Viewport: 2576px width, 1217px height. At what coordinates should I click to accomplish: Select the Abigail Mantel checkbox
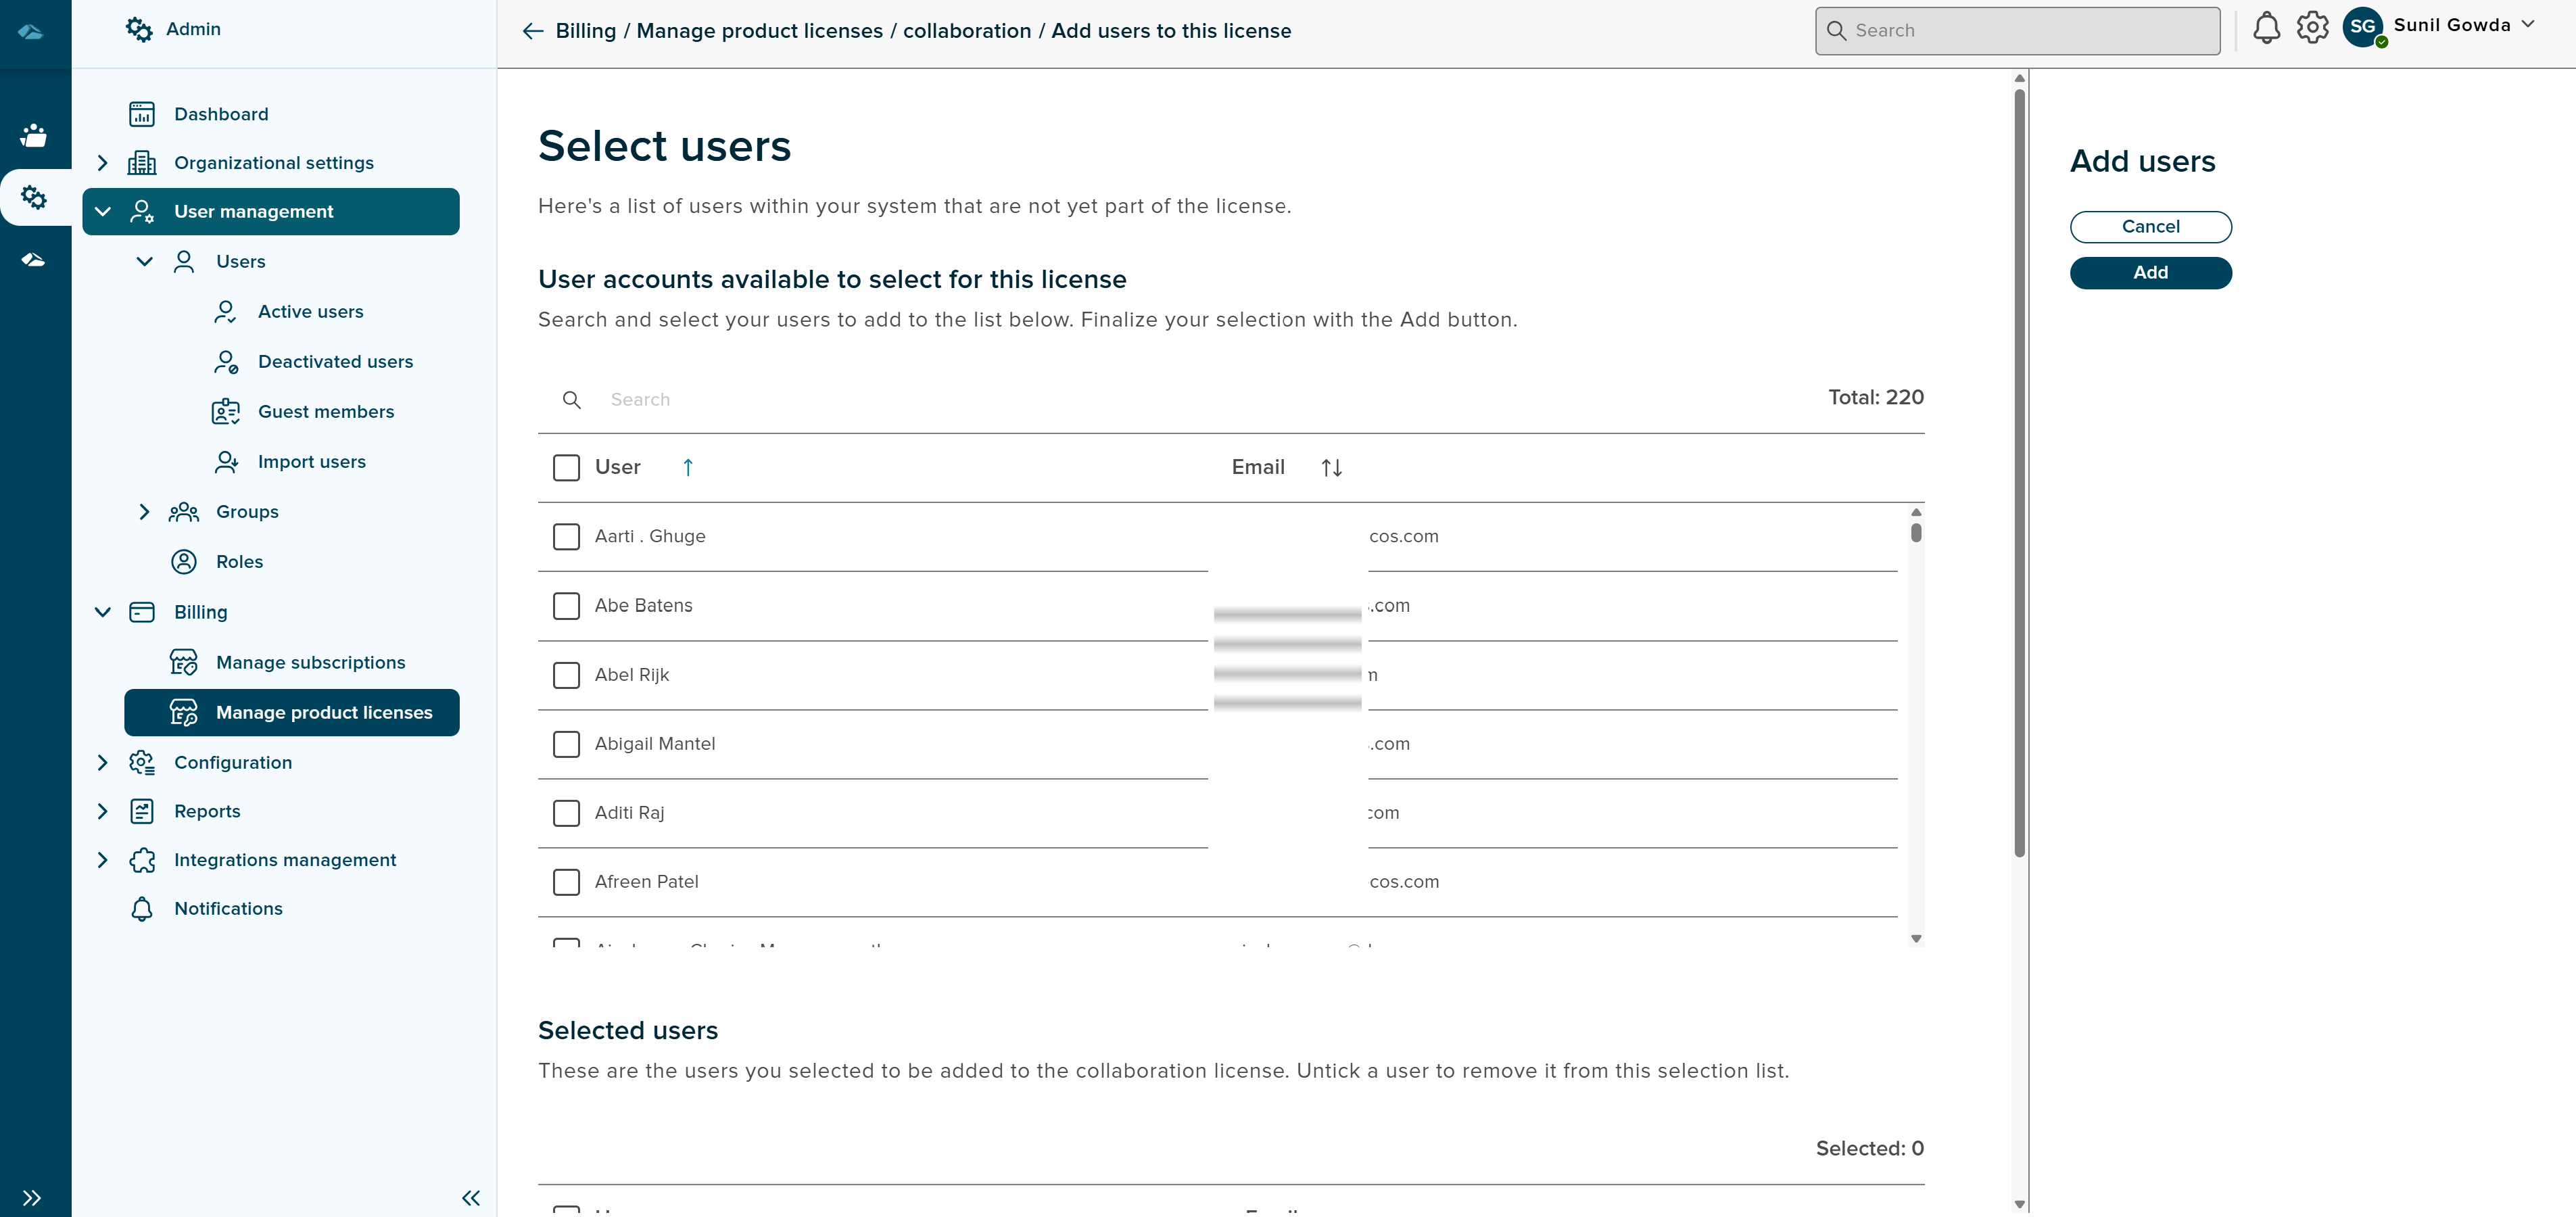566,744
